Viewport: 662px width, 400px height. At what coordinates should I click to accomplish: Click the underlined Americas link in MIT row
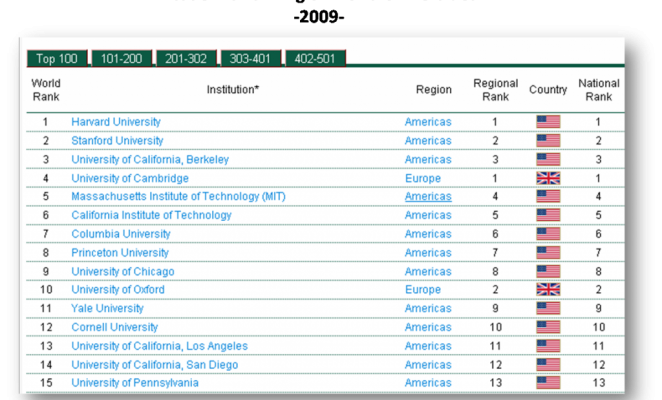point(427,197)
